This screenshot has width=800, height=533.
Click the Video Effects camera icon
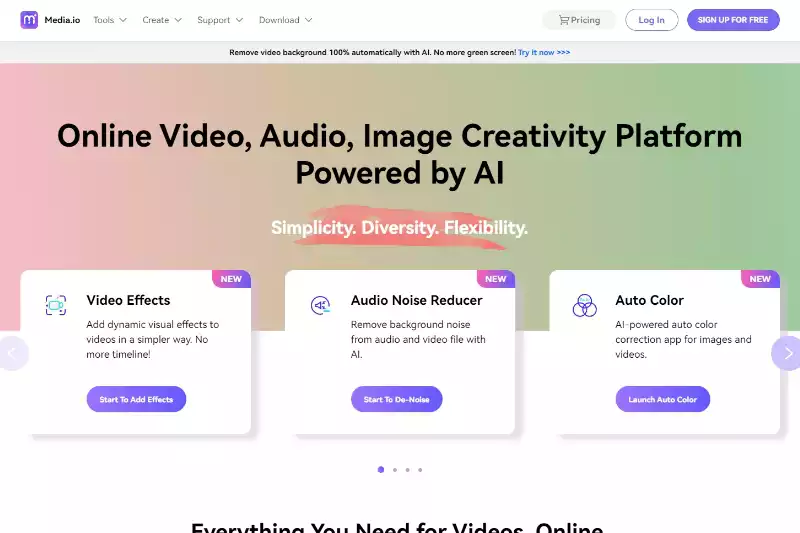tap(56, 305)
